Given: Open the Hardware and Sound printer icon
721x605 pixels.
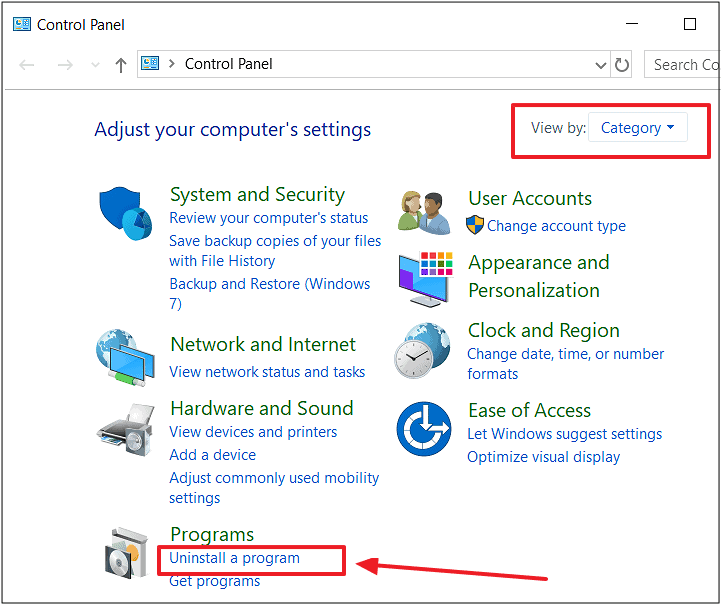Looking at the screenshot, I should [x=125, y=430].
